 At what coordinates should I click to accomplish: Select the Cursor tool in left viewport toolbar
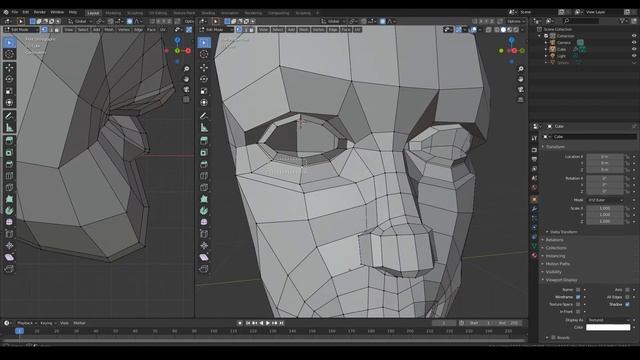click(9, 54)
